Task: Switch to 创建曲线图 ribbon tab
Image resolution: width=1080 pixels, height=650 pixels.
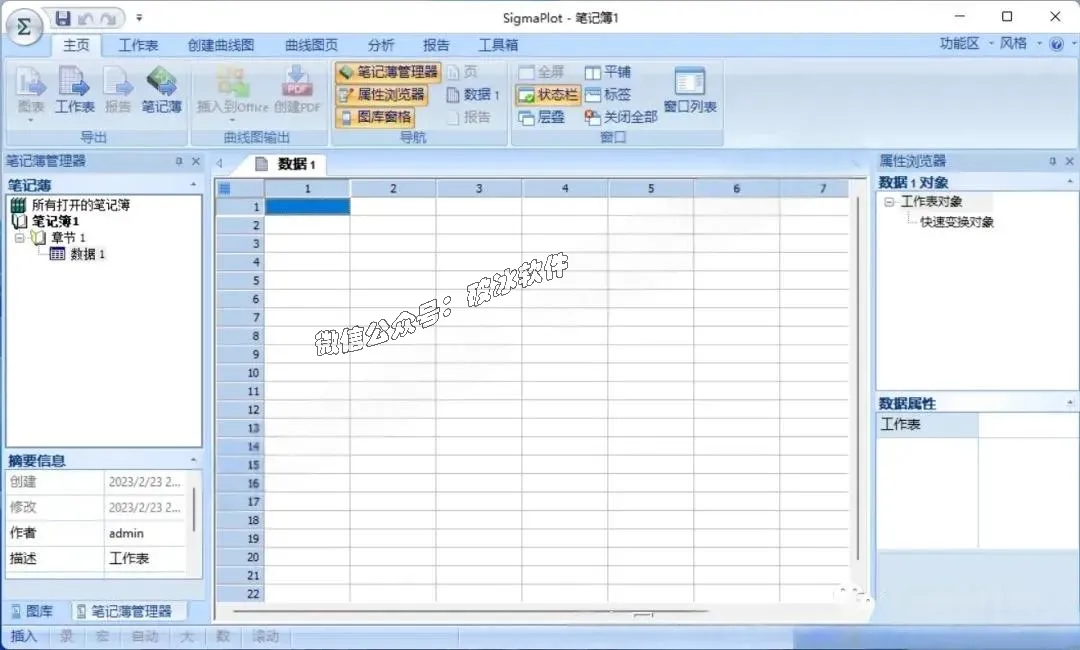Action: pyautogui.click(x=221, y=45)
